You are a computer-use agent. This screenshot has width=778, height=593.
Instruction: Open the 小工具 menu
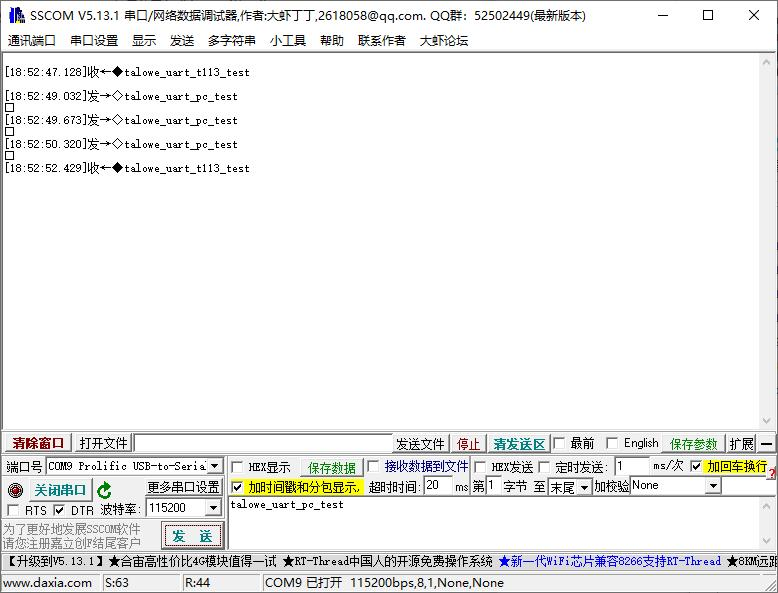click(x=288, y=40)
